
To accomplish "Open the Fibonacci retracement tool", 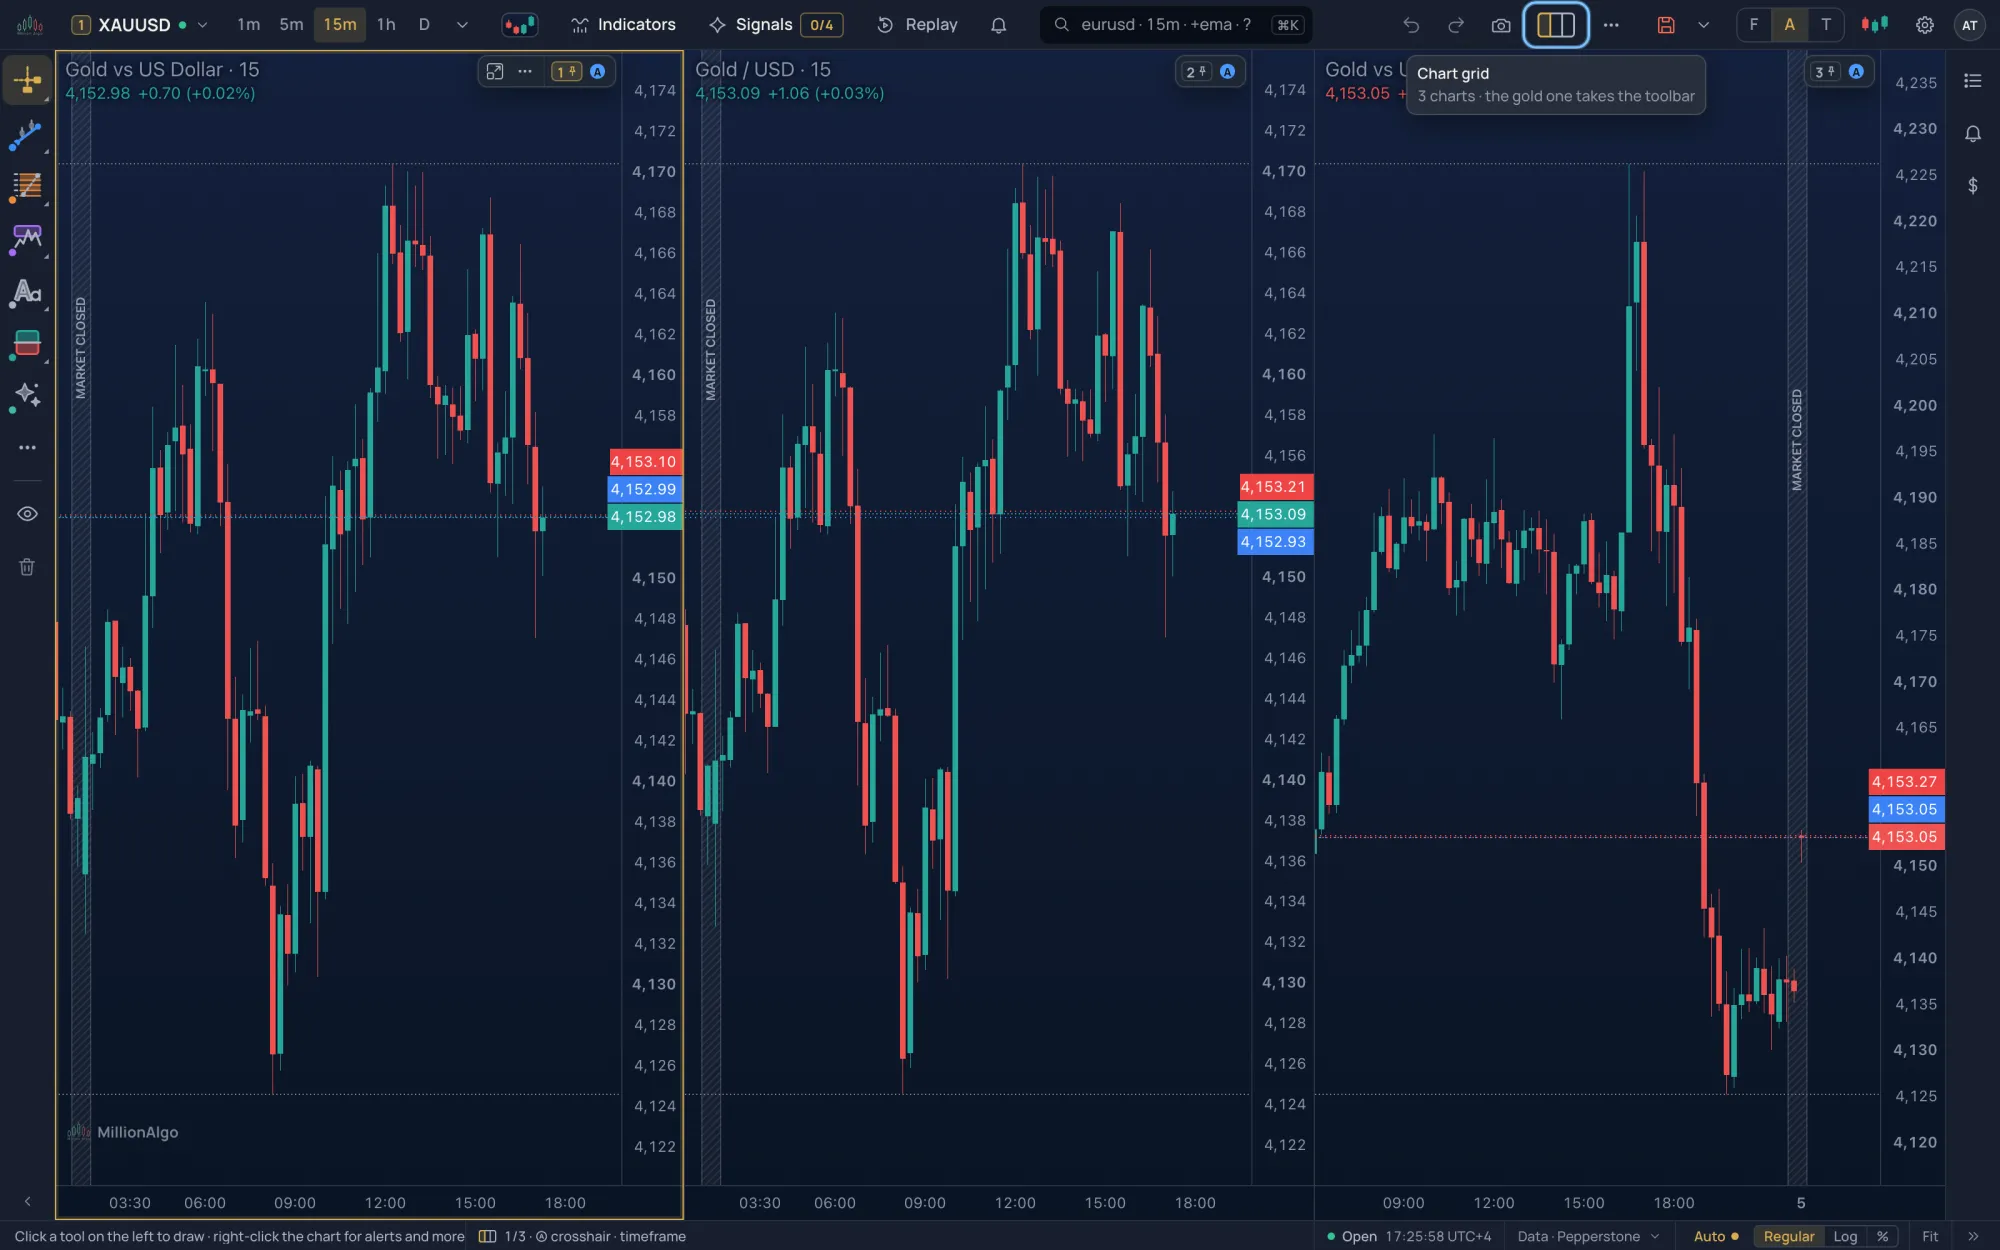I will tap(27, 186).
